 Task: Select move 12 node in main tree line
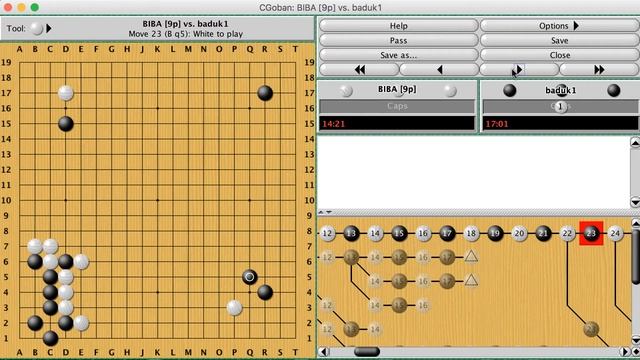327,233
